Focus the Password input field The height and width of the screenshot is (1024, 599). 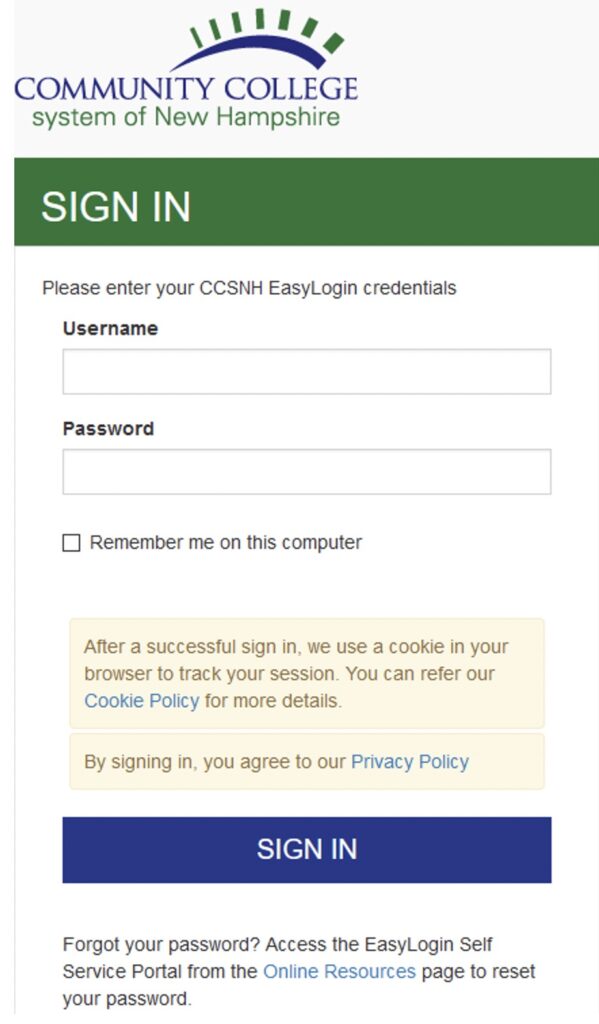point(306,472)
